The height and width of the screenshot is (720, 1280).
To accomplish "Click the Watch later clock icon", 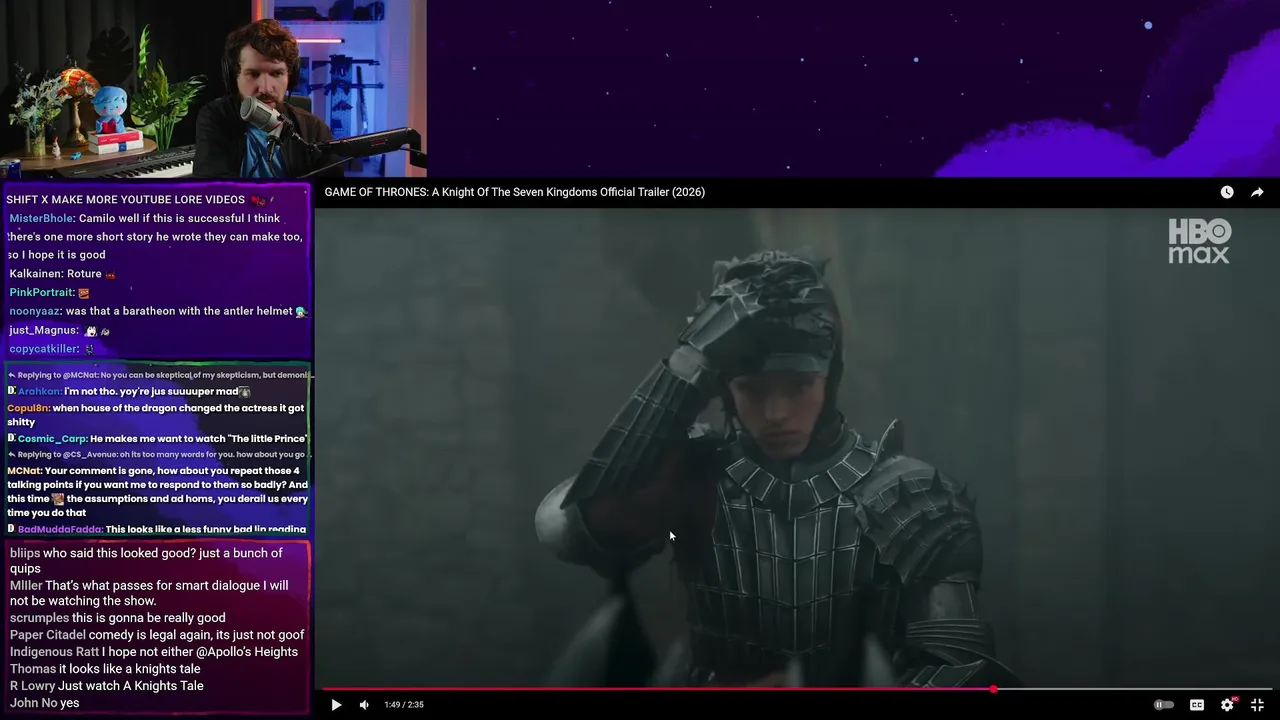I will pyautogui.click(x=1227, y=192).
